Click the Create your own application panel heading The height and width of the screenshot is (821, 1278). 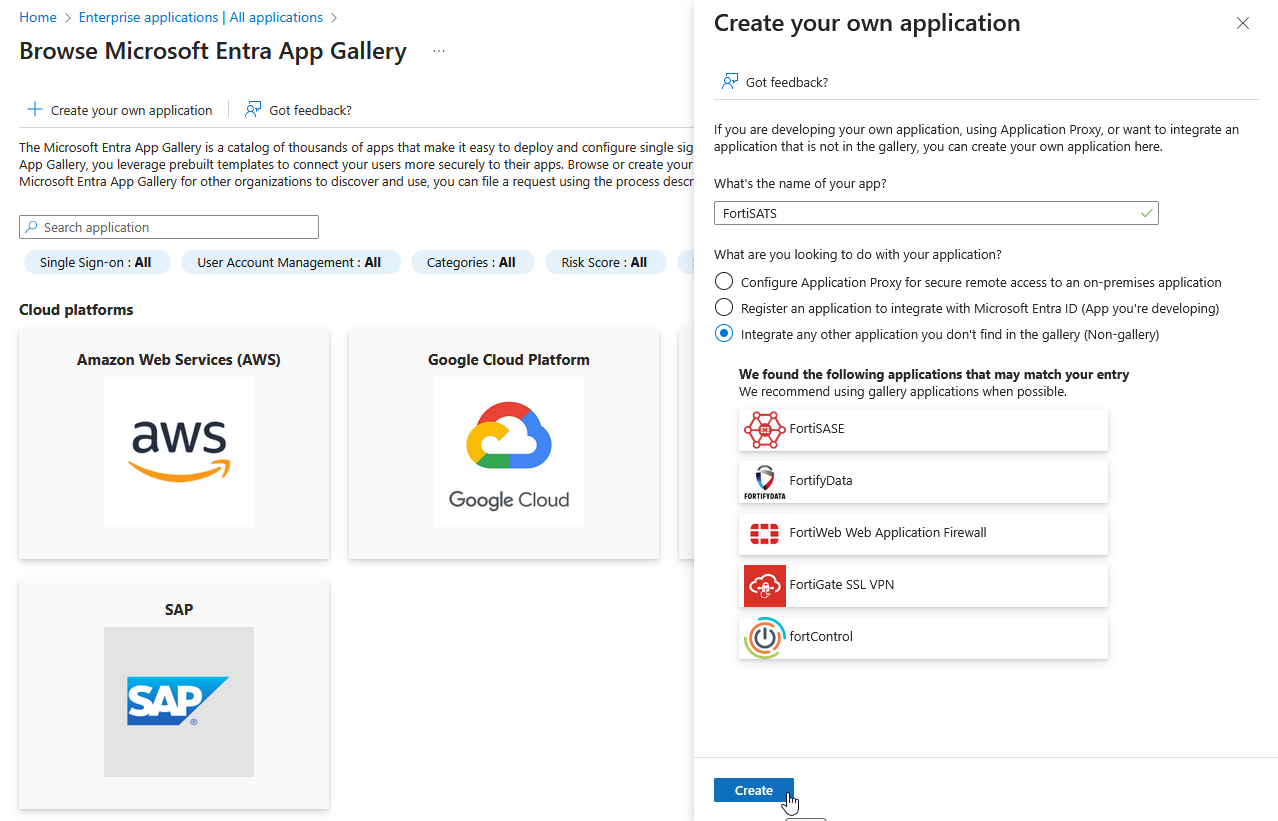[x=867, y=23]
